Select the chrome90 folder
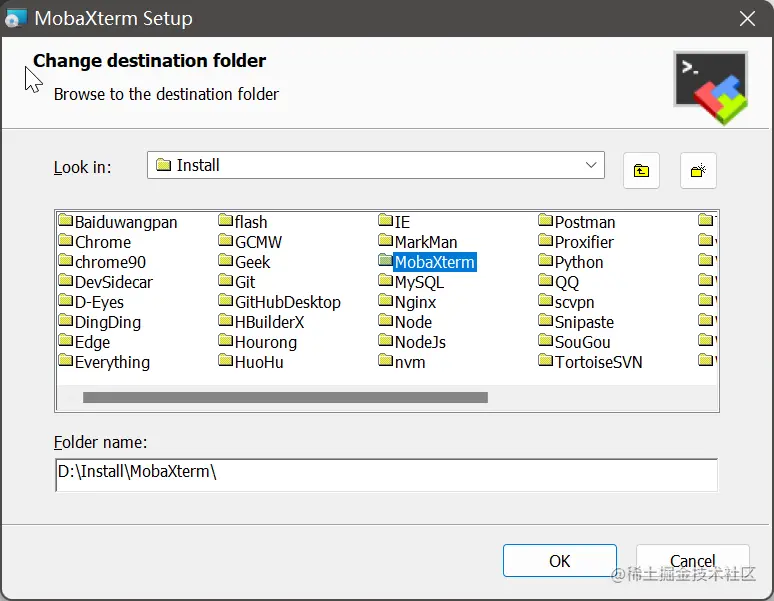The image size is (774, 601). [102, 262]
